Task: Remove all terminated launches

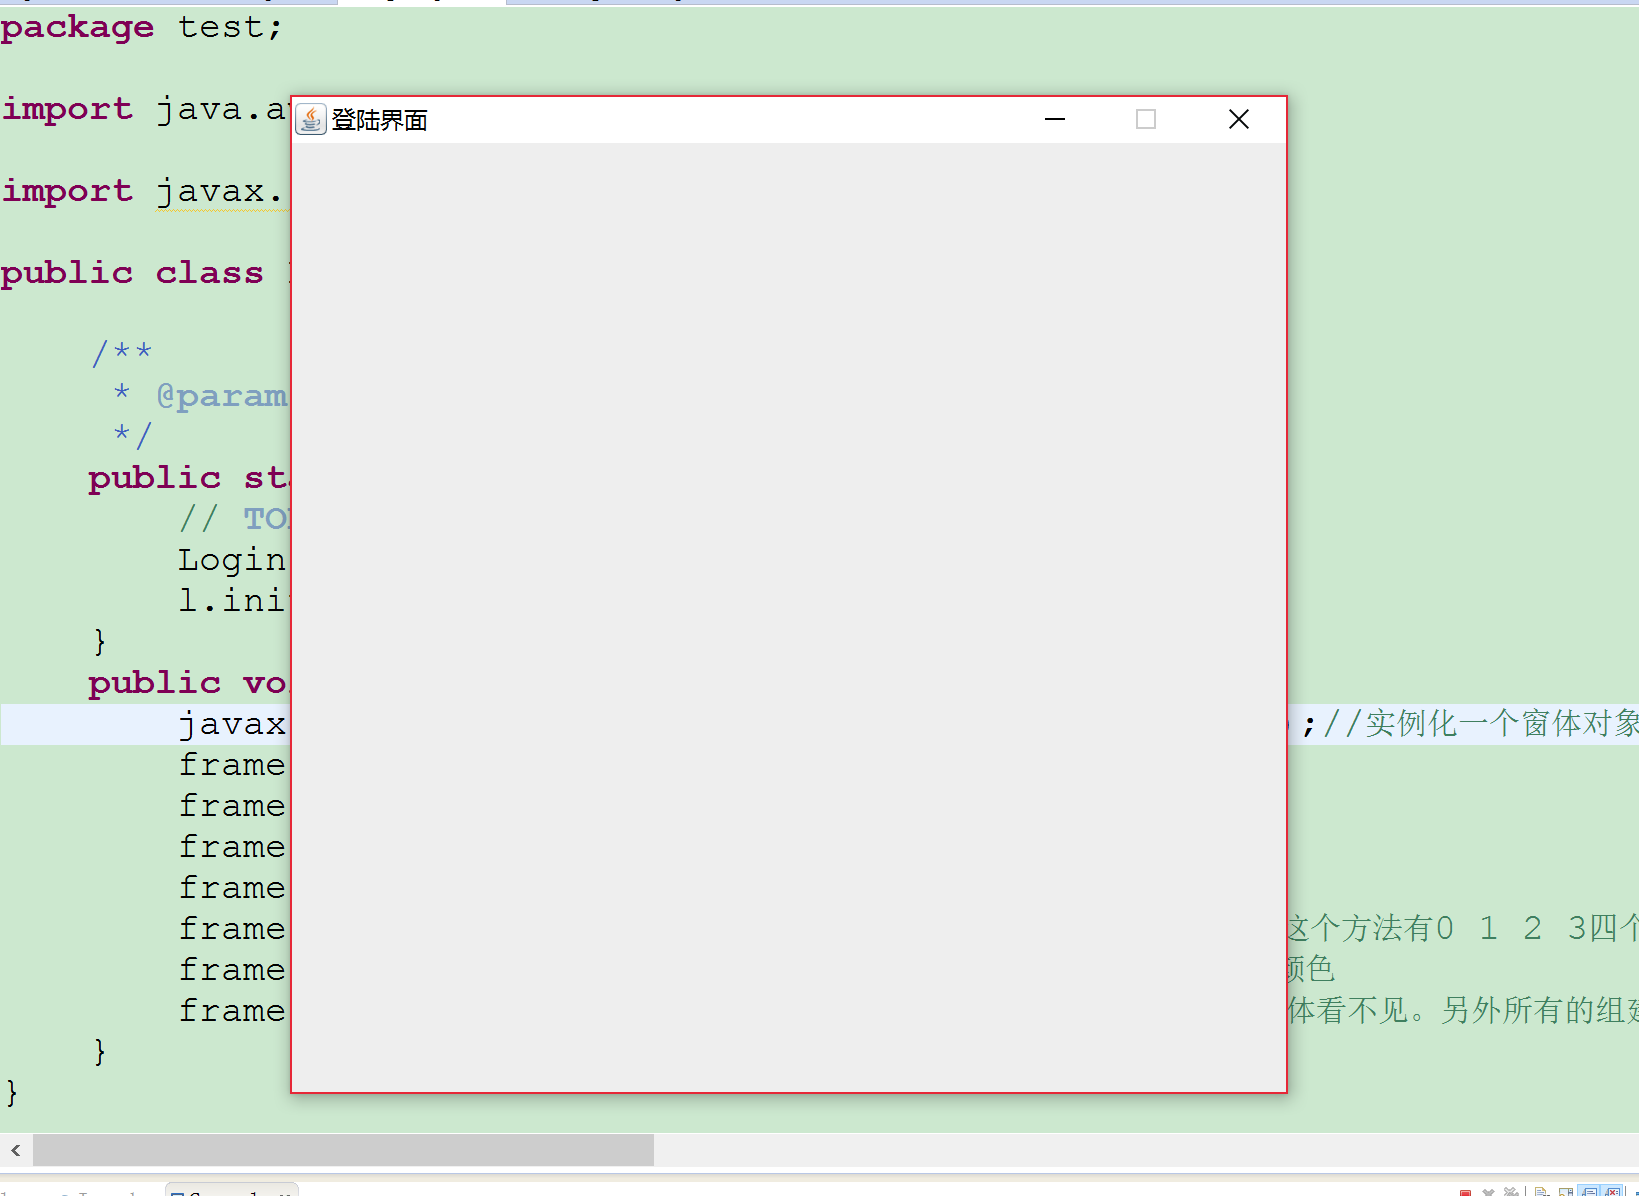Action: pos(1511,1192)
